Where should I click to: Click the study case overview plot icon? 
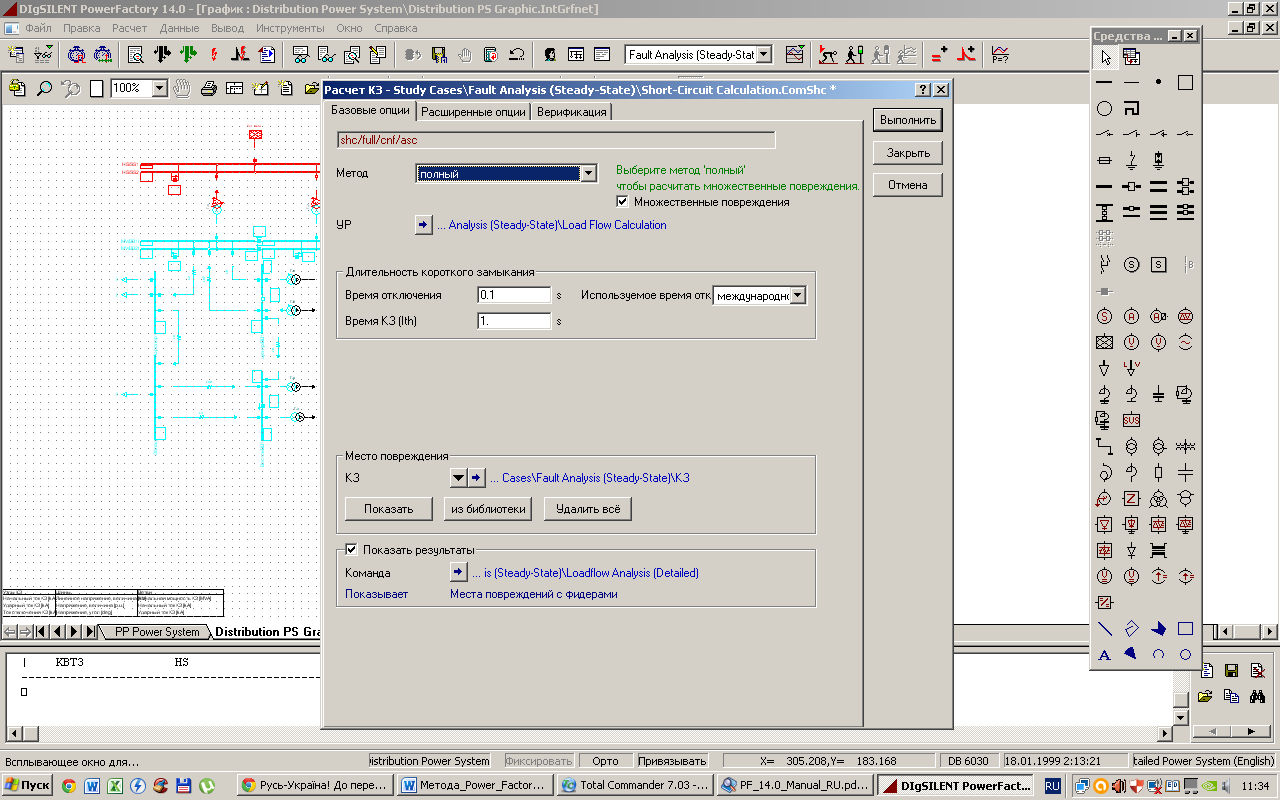[795, 54]
